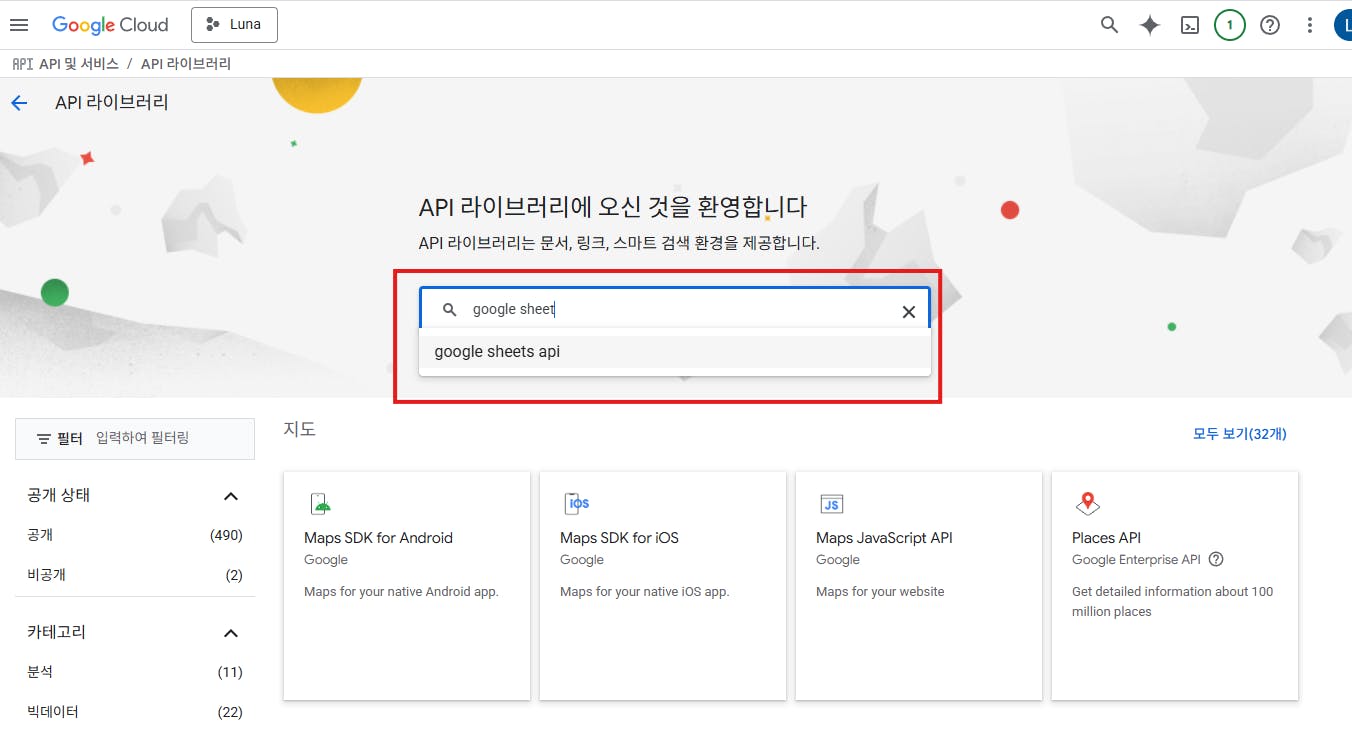Open the Maps SDK for Android card
The width and height of the screenshot is (1352, 731).
407,586
